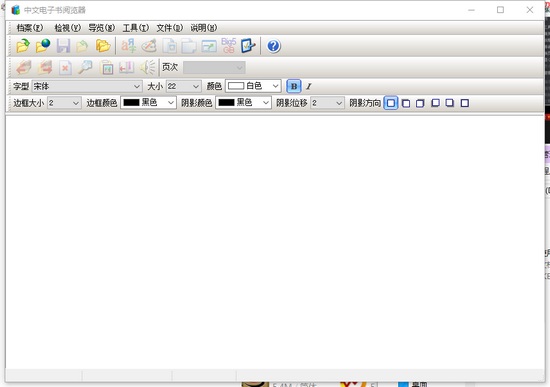Click the page with red X icon
550x387 pixels.
coord(65,67)
